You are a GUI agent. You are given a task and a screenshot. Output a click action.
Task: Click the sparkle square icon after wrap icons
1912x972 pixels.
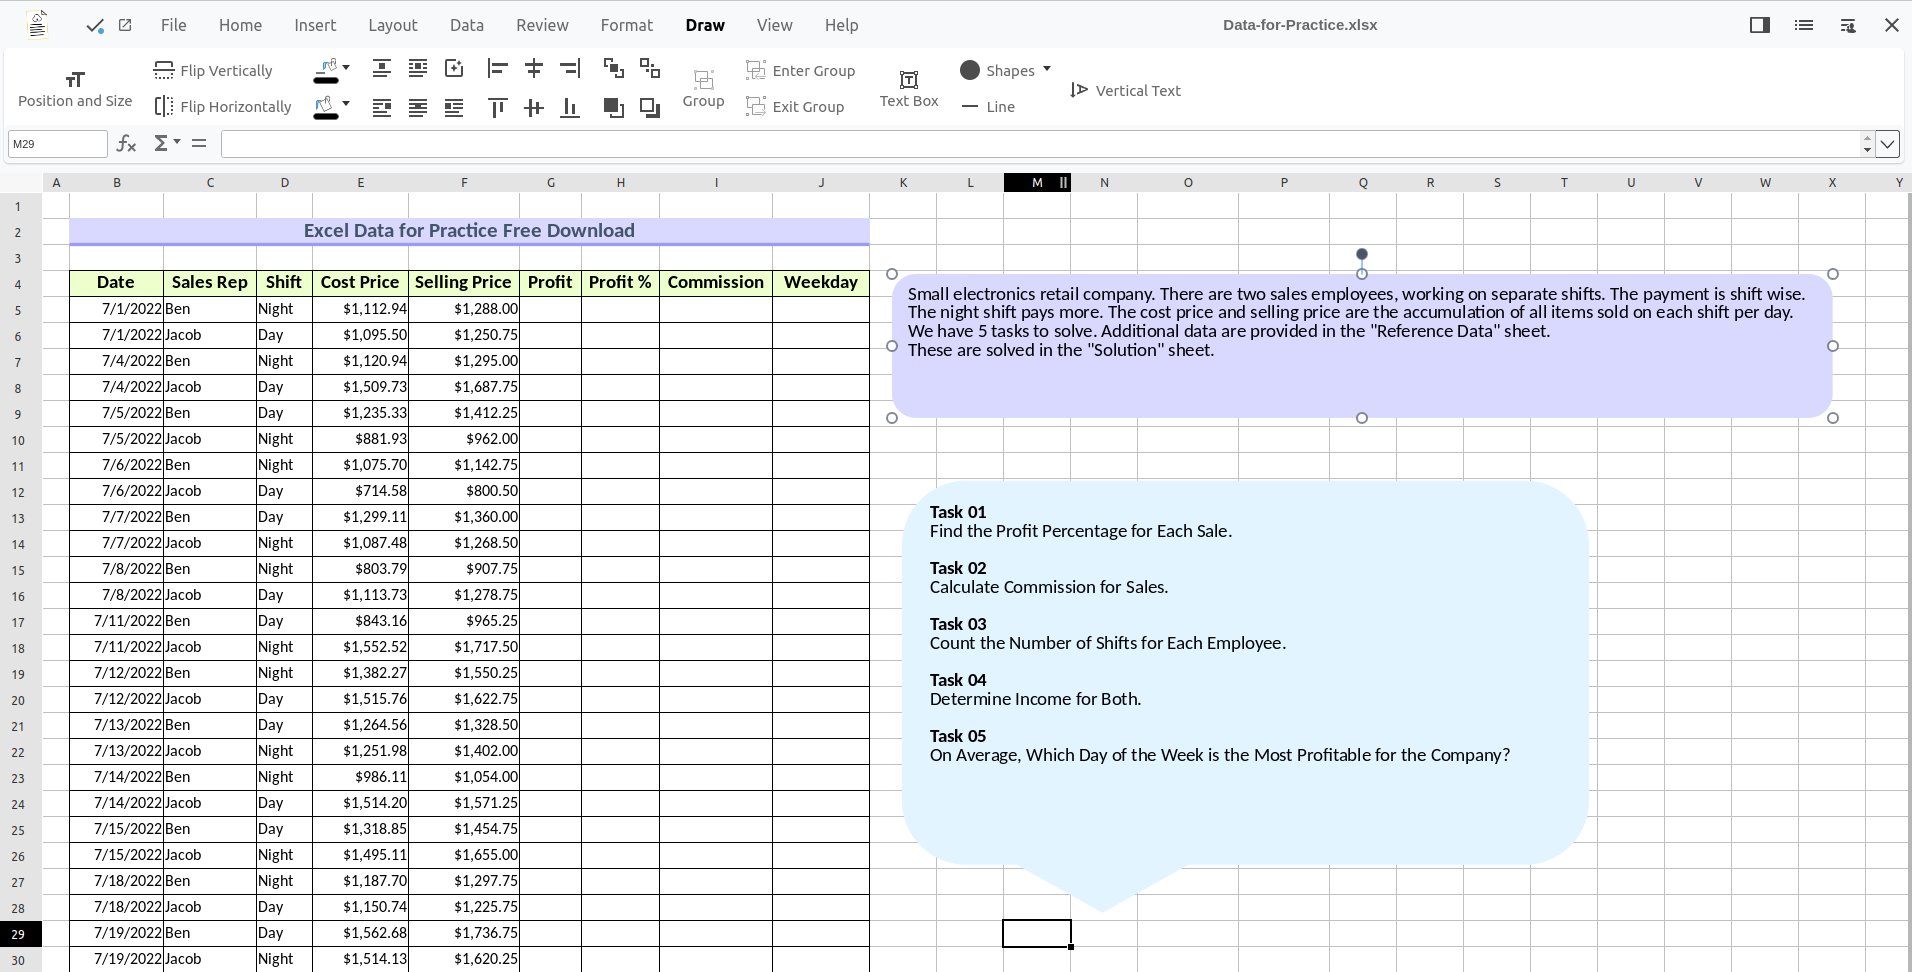(454, 68)
